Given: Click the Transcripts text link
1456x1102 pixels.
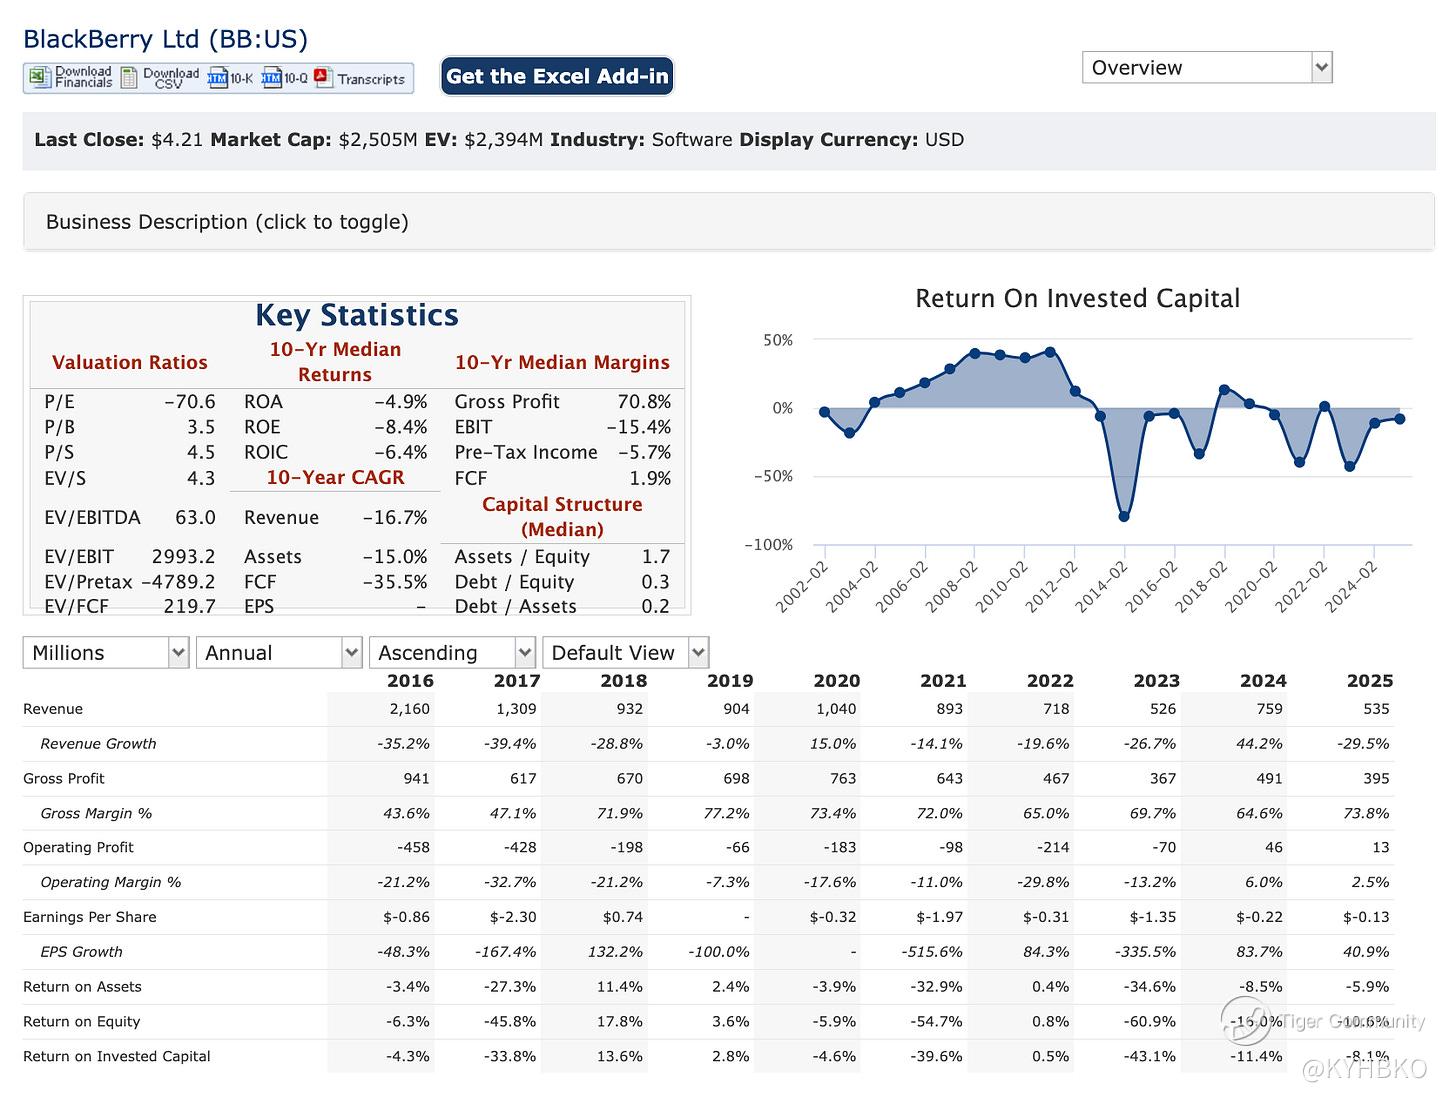Looking at the screenshot, I should coord(371,79).
